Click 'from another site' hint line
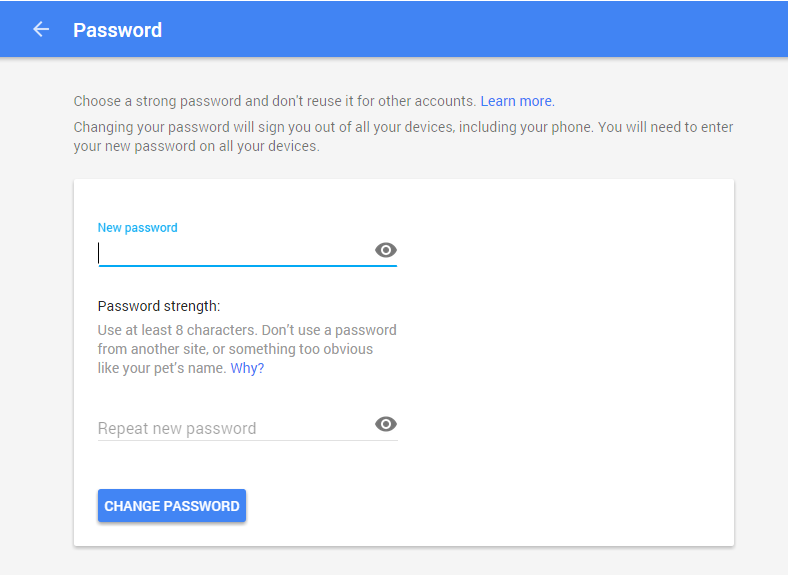 [x=235, y=349]
